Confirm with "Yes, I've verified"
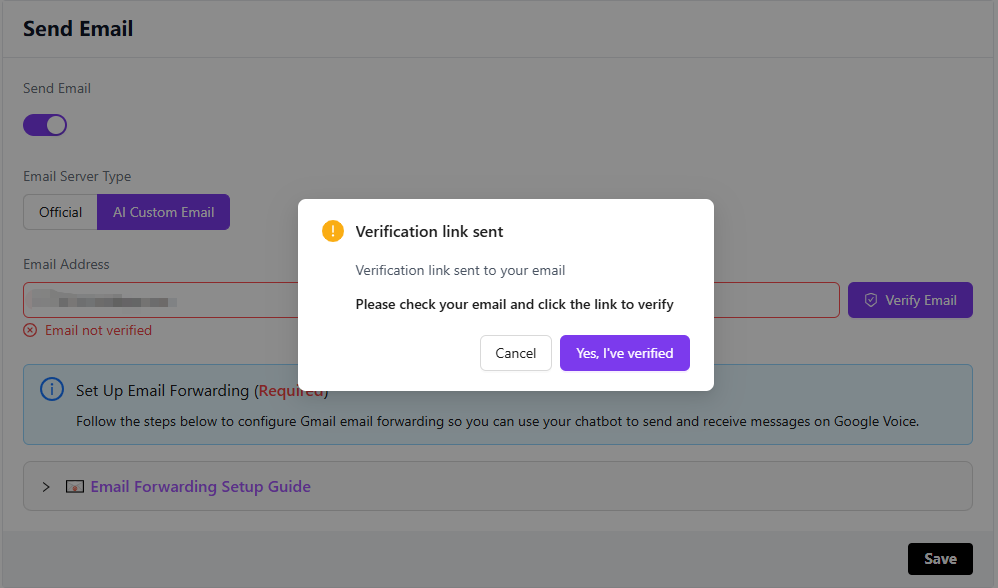Screen dimensions: 998x588 (625, 353)
